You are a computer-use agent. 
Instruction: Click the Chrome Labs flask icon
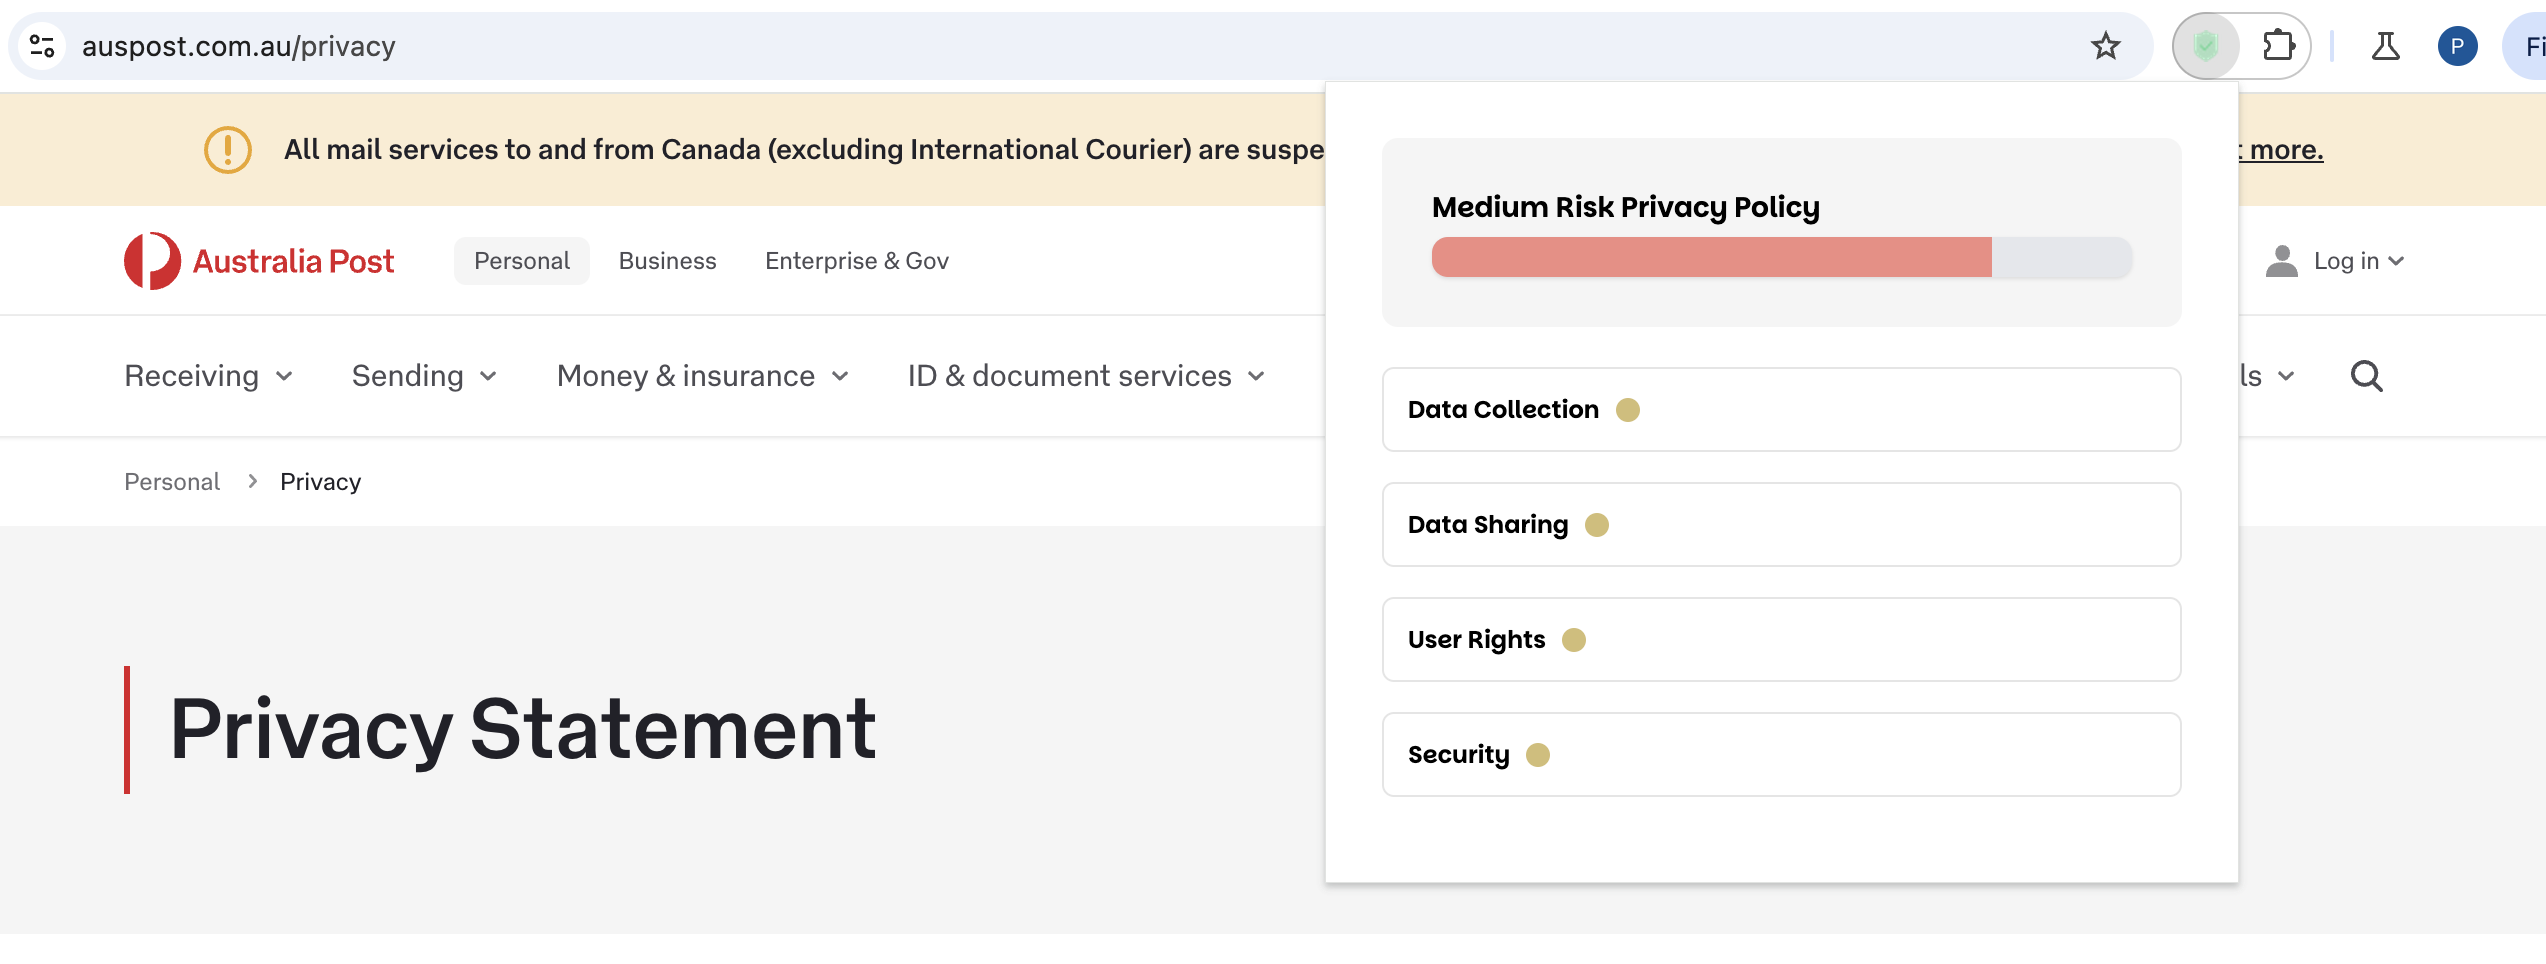pos(2385,46)
